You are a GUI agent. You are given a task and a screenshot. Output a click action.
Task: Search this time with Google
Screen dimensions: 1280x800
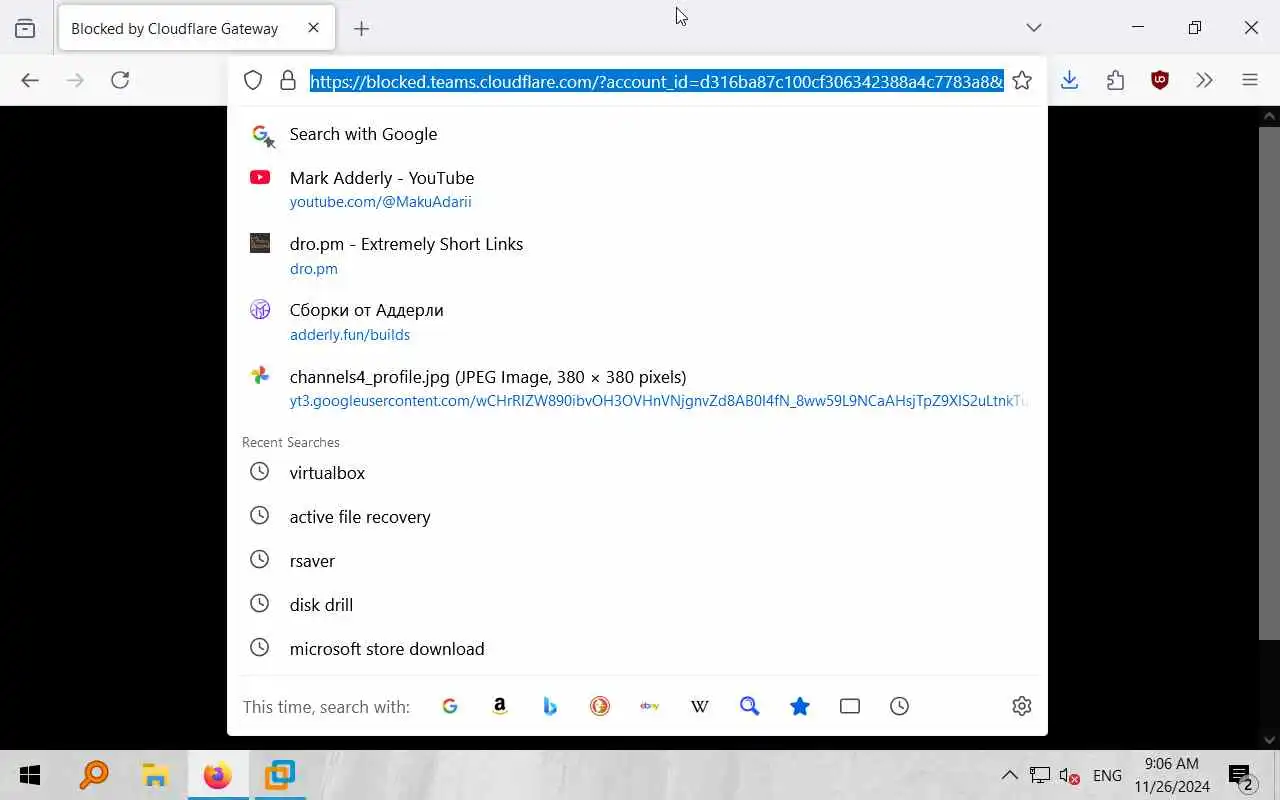tap(450, 706)
